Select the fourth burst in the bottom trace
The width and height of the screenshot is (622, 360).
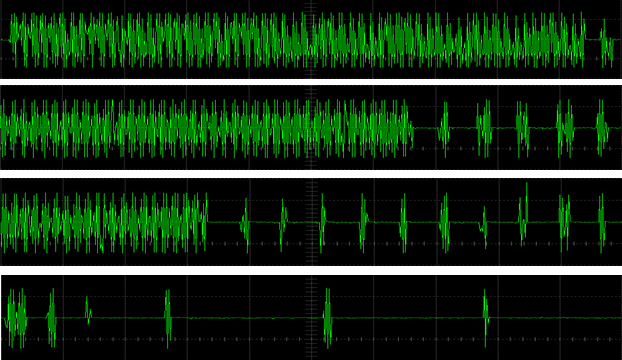(168, 319)
